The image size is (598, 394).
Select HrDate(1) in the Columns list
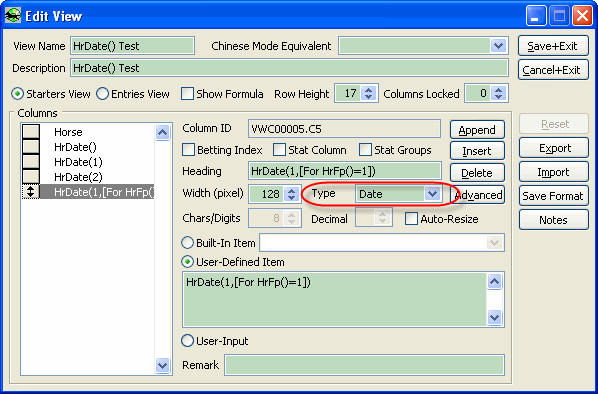click(97, 162)
